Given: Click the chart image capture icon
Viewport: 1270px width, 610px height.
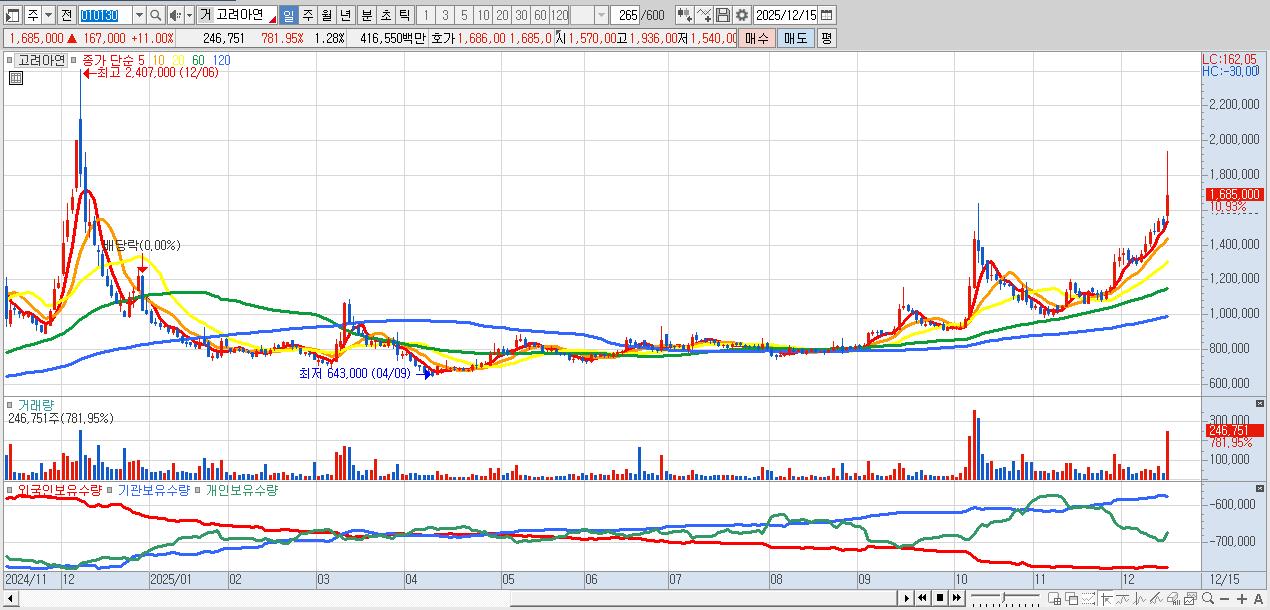Looking at the screenshot, I should pyautogui.click(x=1191, y=599).
